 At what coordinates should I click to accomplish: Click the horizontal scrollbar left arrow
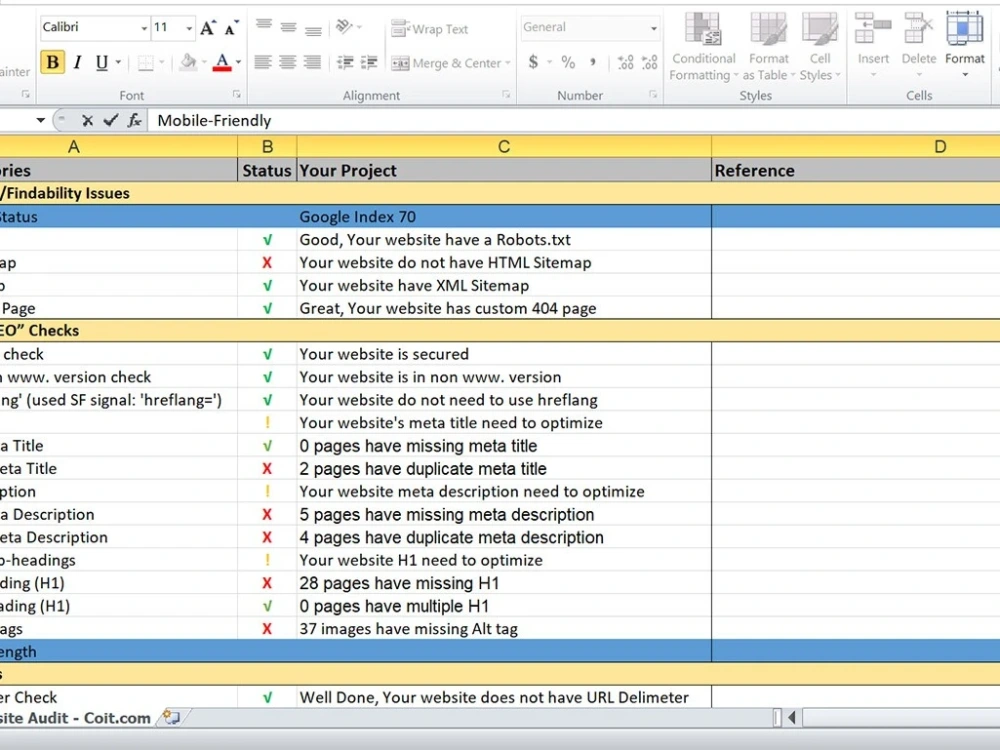[x=791, y=717]
